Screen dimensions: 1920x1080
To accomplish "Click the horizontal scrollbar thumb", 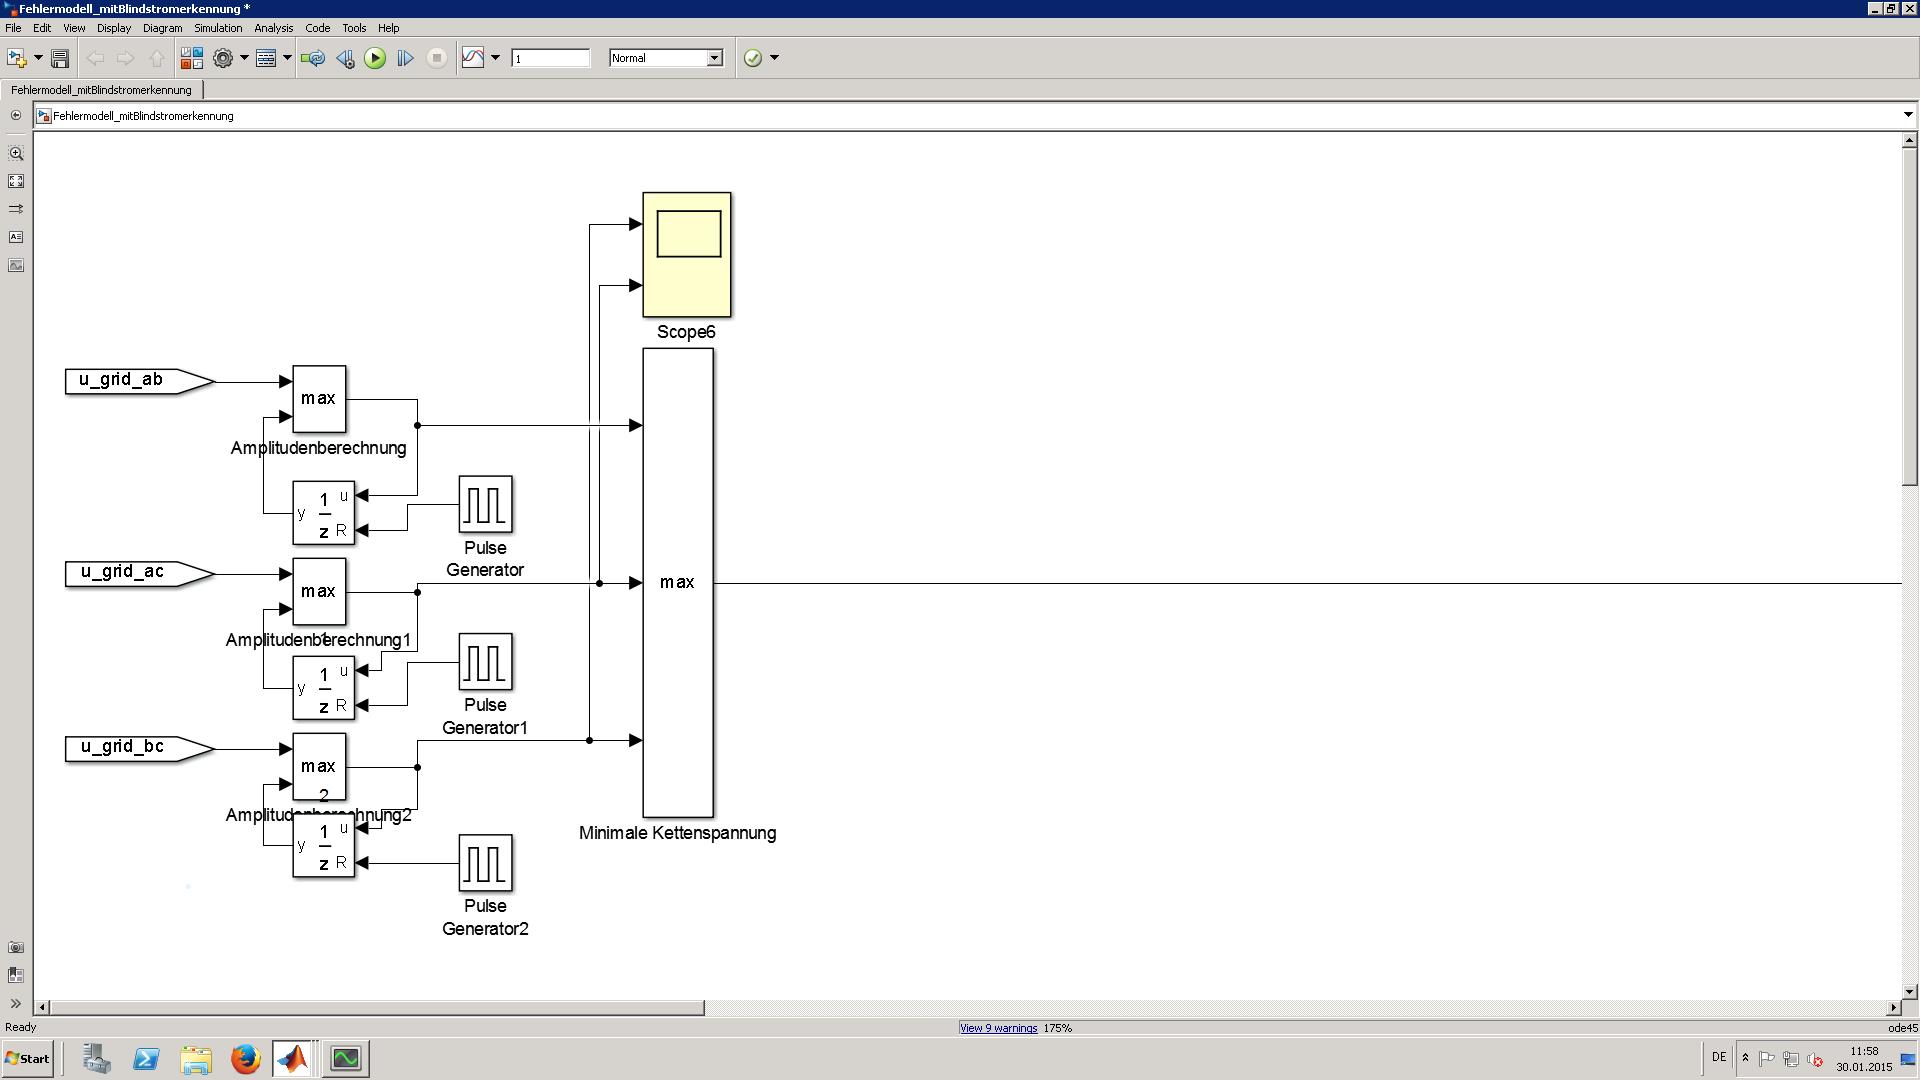I will pos(377,1007).
